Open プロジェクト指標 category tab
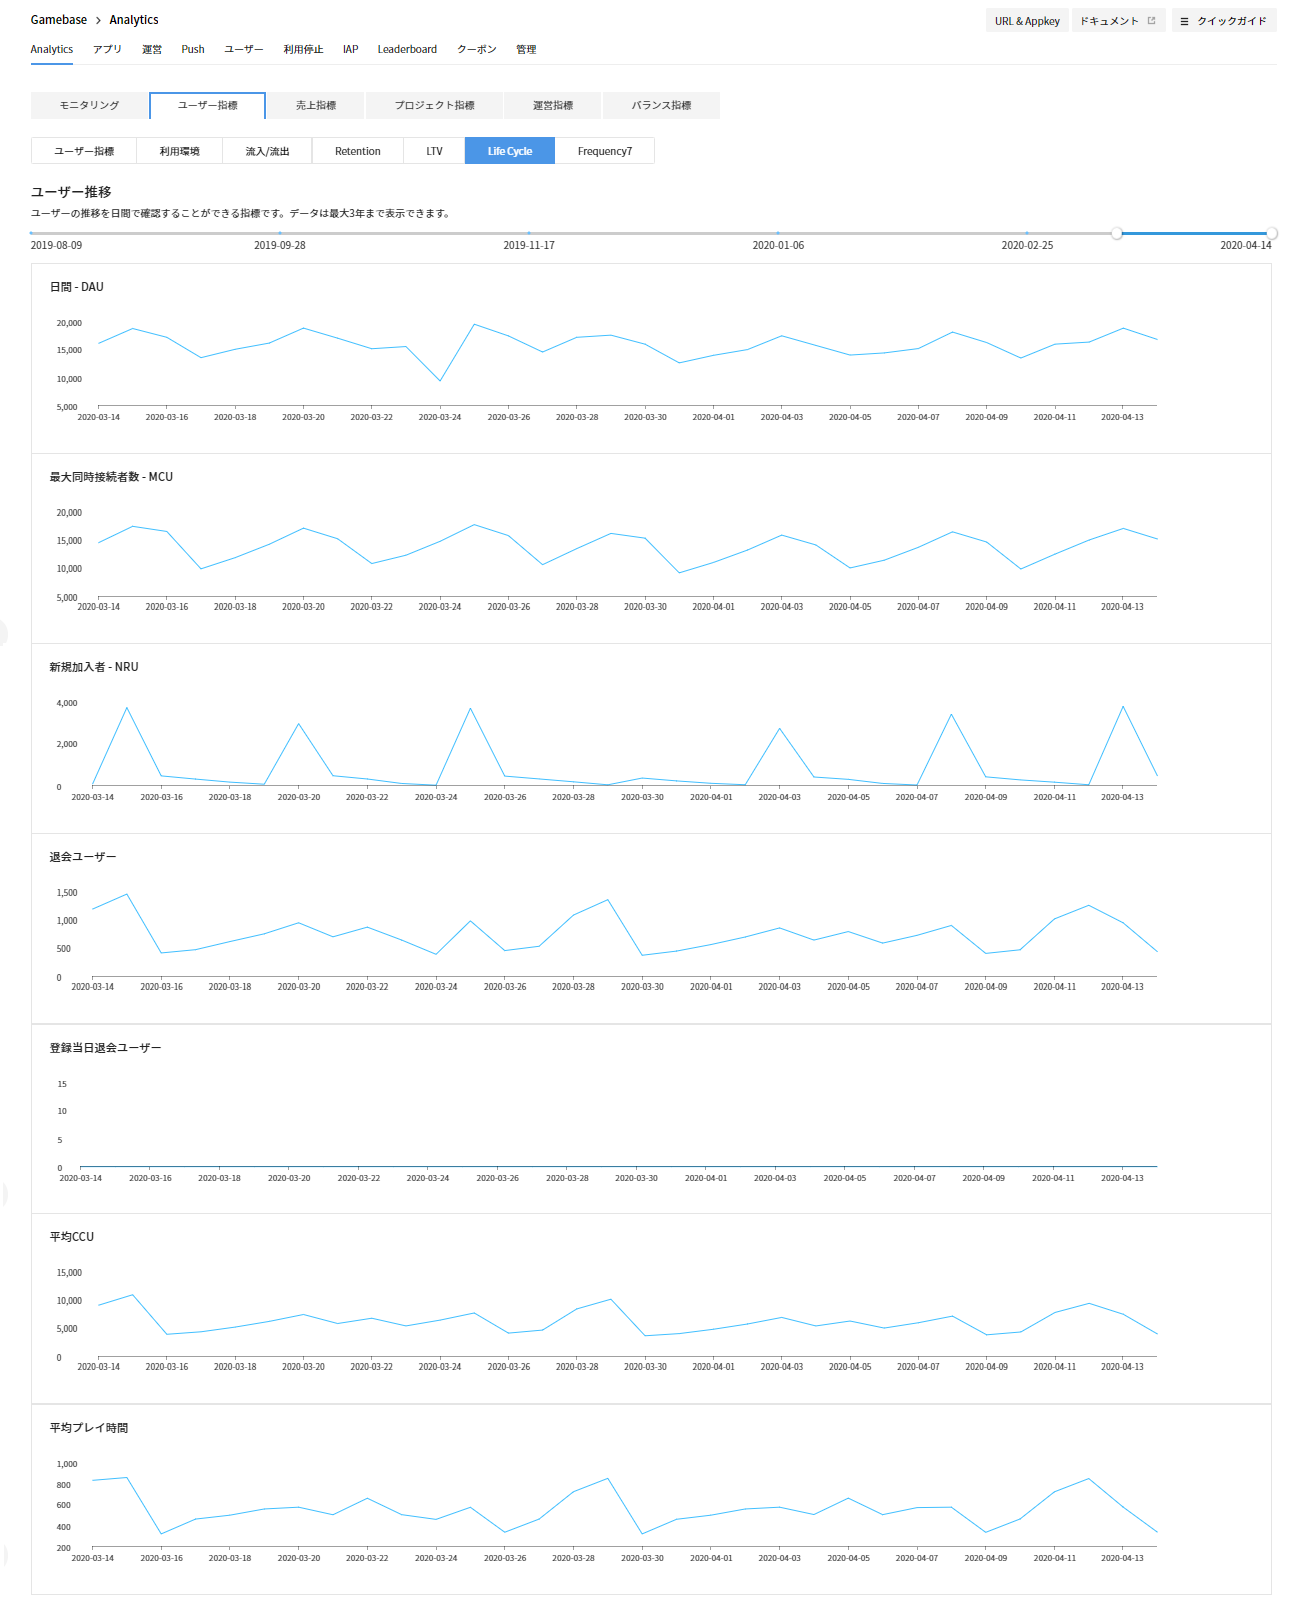This screenshot has width=1308, height=1601. coord(434,105)
